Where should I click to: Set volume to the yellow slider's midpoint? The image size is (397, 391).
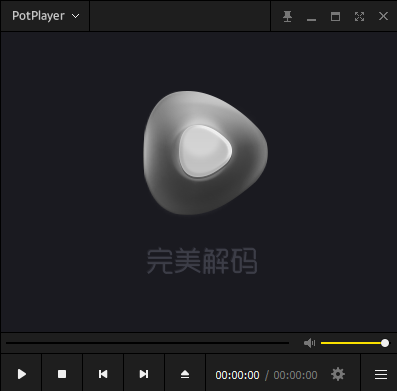pyautogui.click(x=353, y=343)
